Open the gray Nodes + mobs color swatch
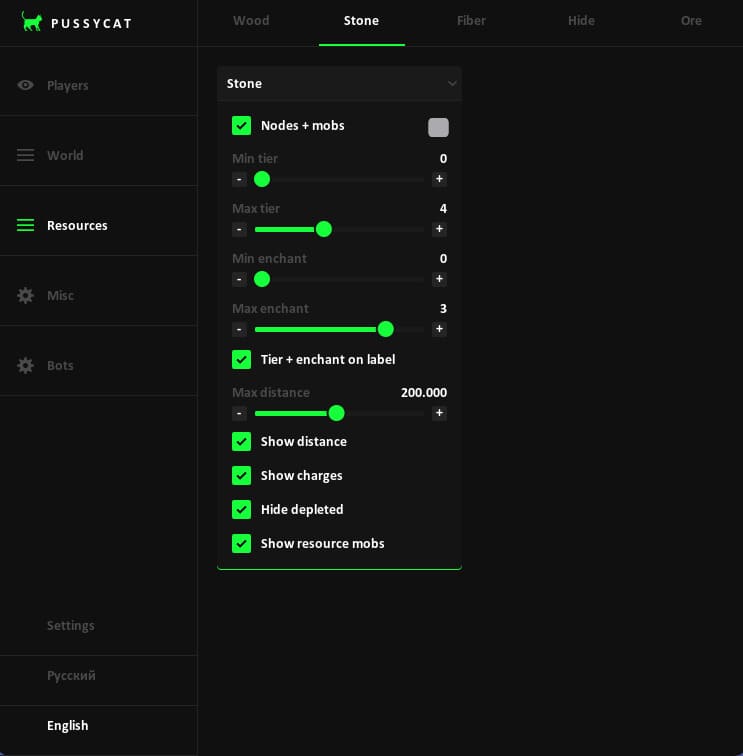The width and height of the screenshot is (743, 756). click(438, 127)
